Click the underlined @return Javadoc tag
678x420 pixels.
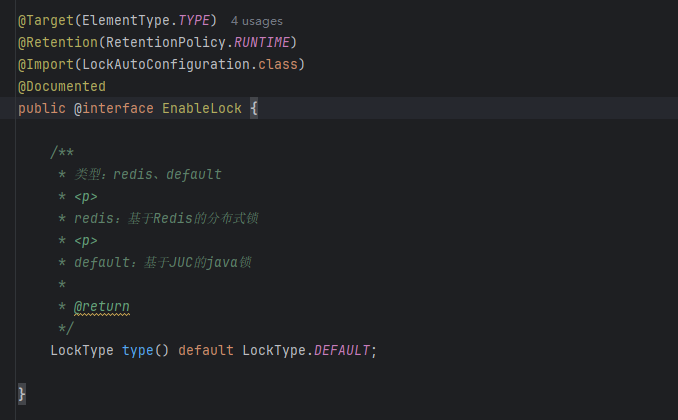click(102, 307)
